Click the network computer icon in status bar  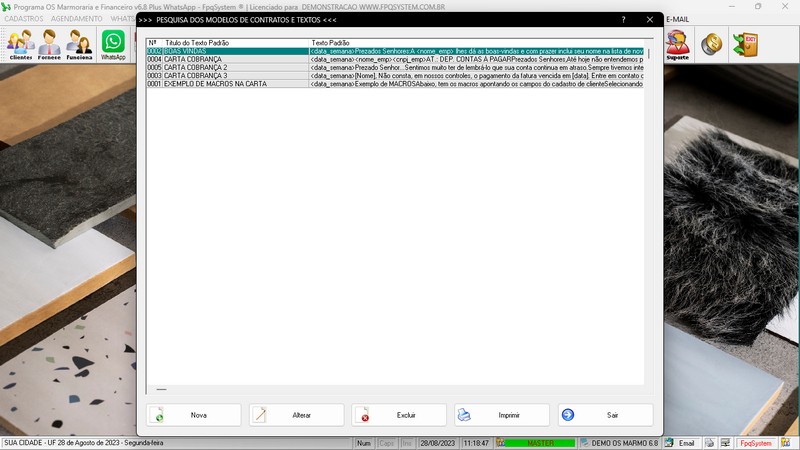(x=725, y=443)
